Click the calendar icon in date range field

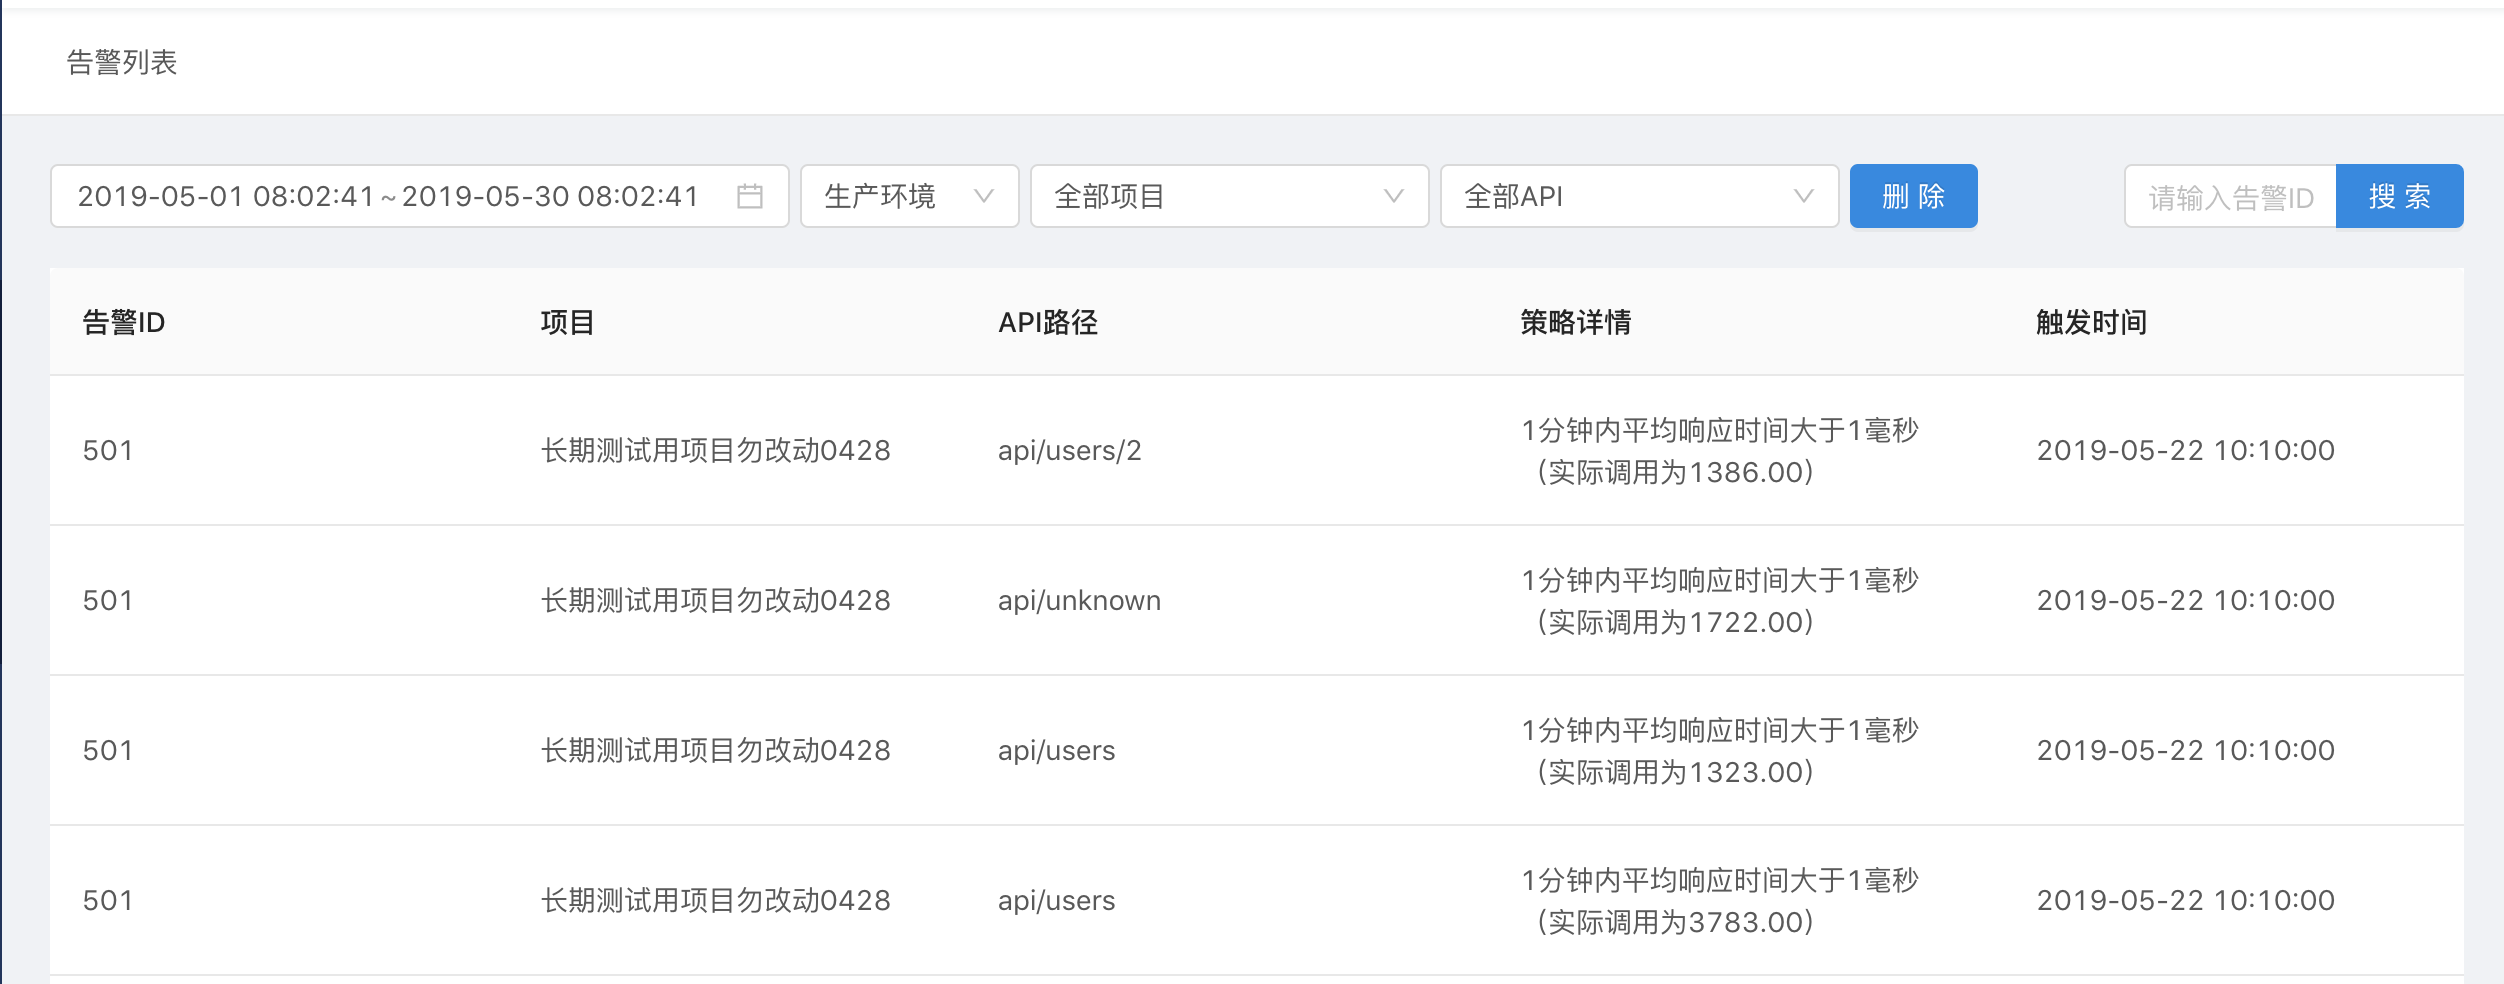[x=749, y=196]
